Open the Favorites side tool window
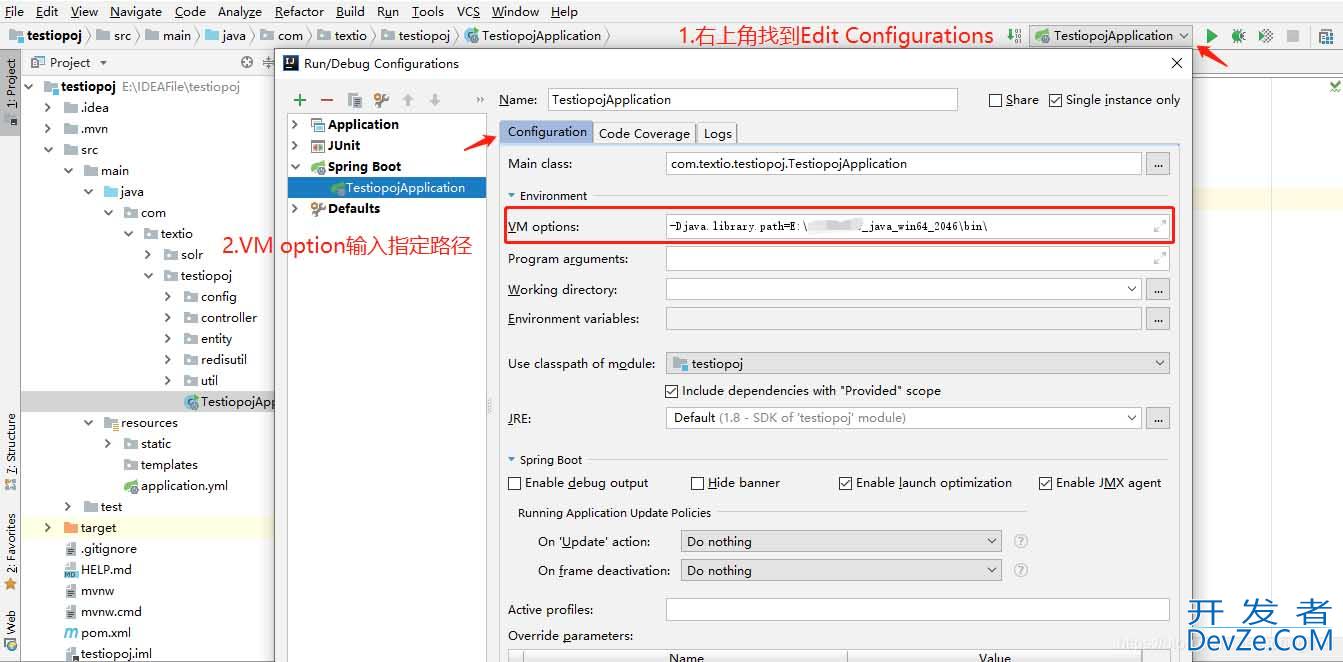 (11, 550)
